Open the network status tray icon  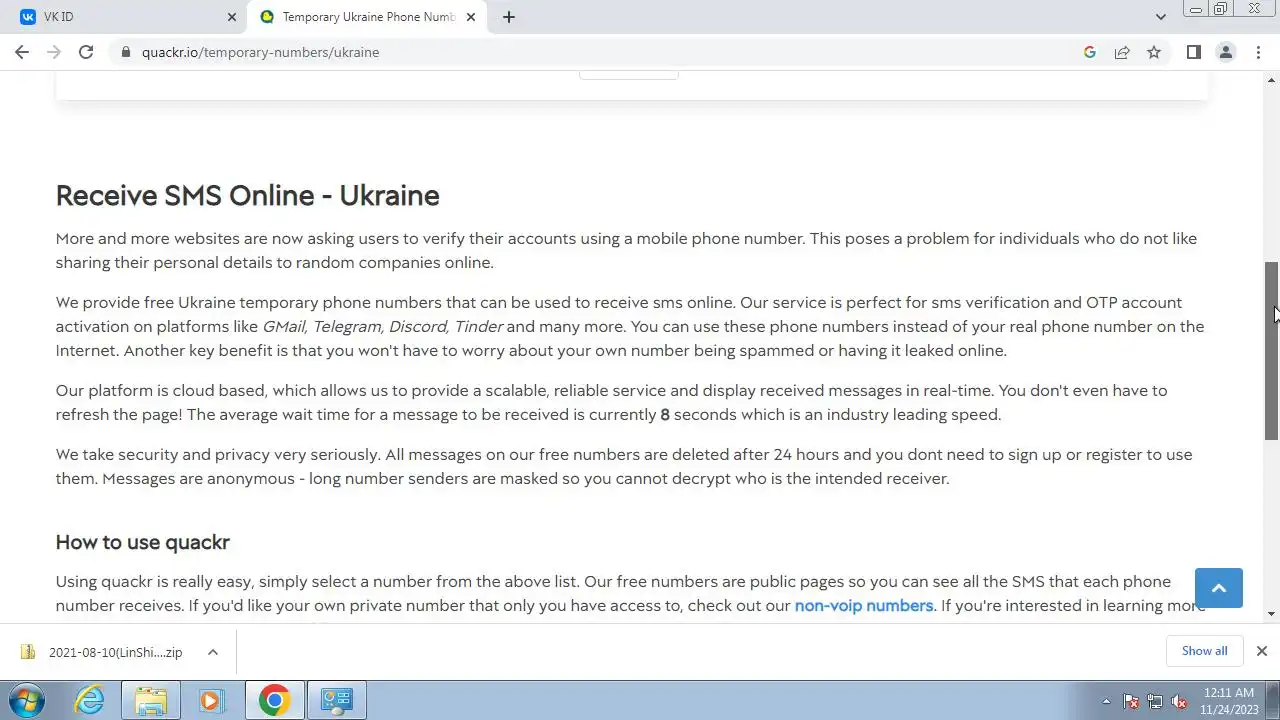(1155, 701)
